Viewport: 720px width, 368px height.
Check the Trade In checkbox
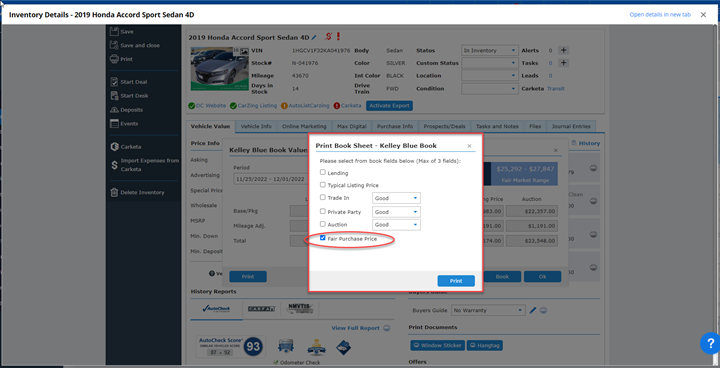[x=323, y=197]
